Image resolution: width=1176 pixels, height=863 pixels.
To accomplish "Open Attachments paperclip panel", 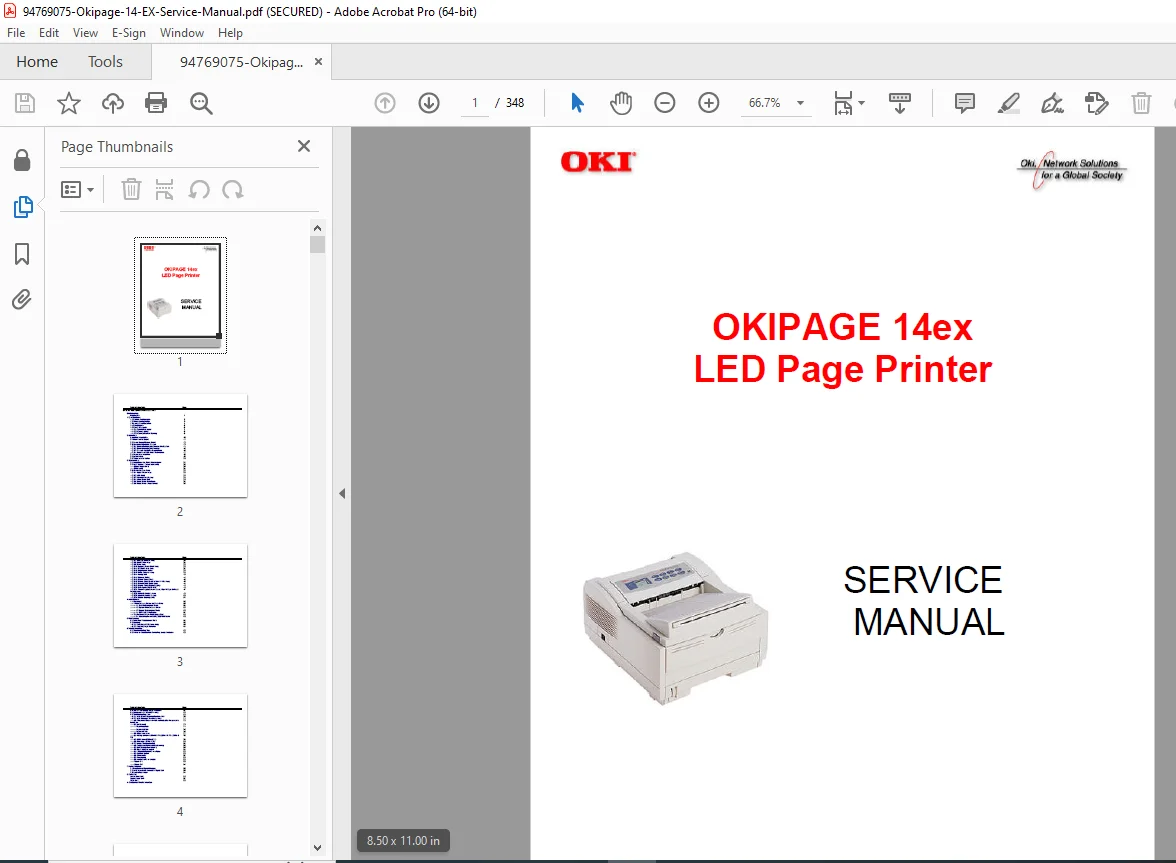I will tap(22, 300).
